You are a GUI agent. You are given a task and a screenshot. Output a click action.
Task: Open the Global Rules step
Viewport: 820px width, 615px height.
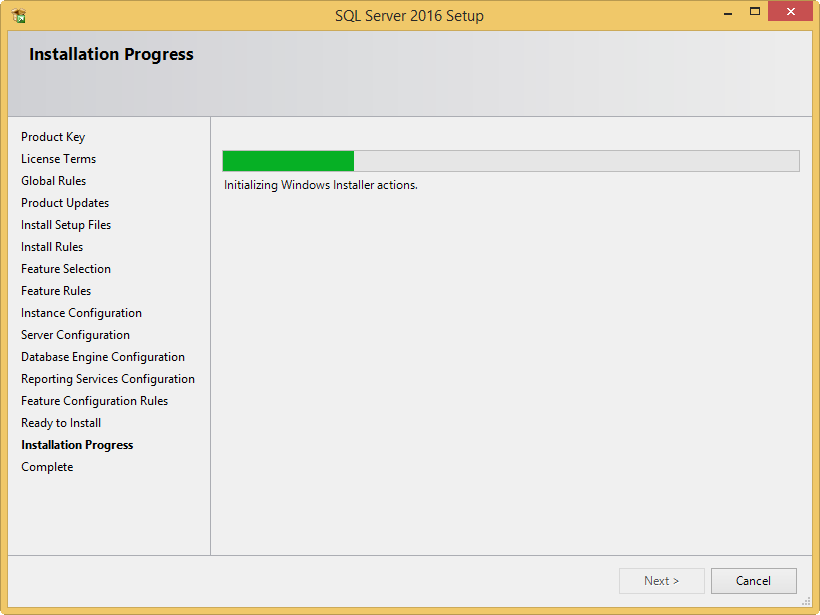pyautogui.click(x=53, y=181)
